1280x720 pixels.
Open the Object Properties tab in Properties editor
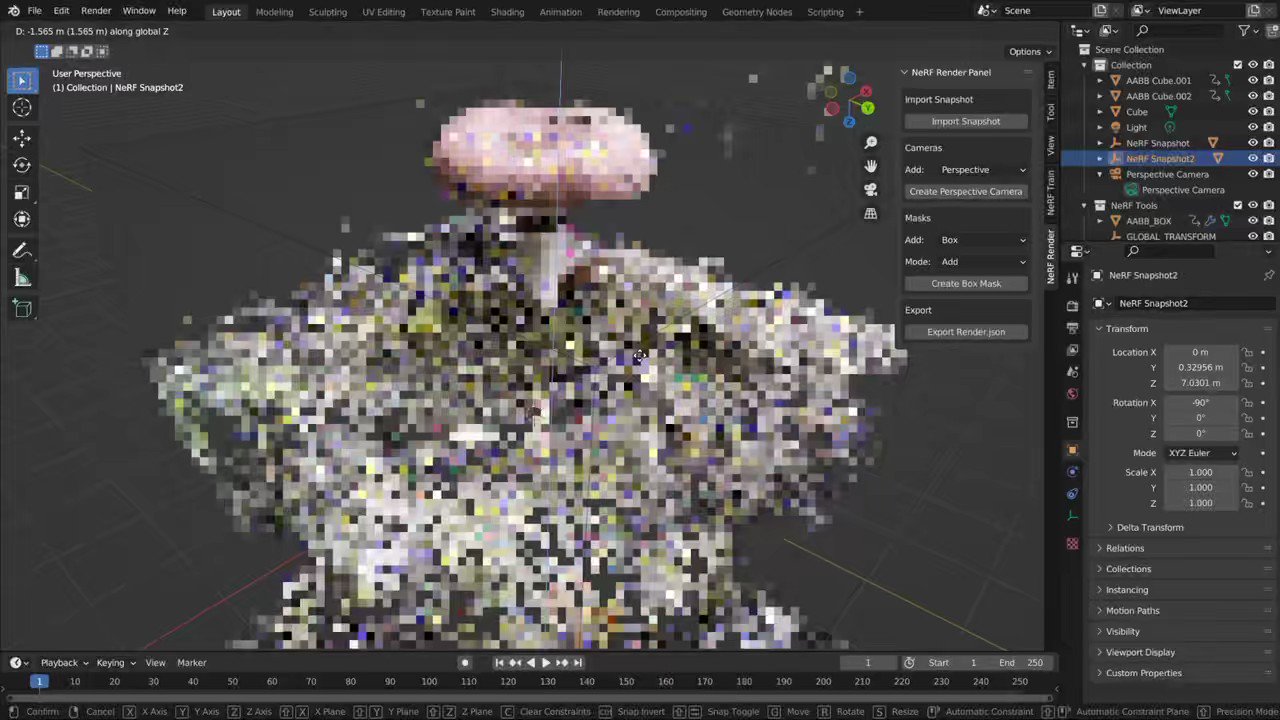pos(1072,449)
